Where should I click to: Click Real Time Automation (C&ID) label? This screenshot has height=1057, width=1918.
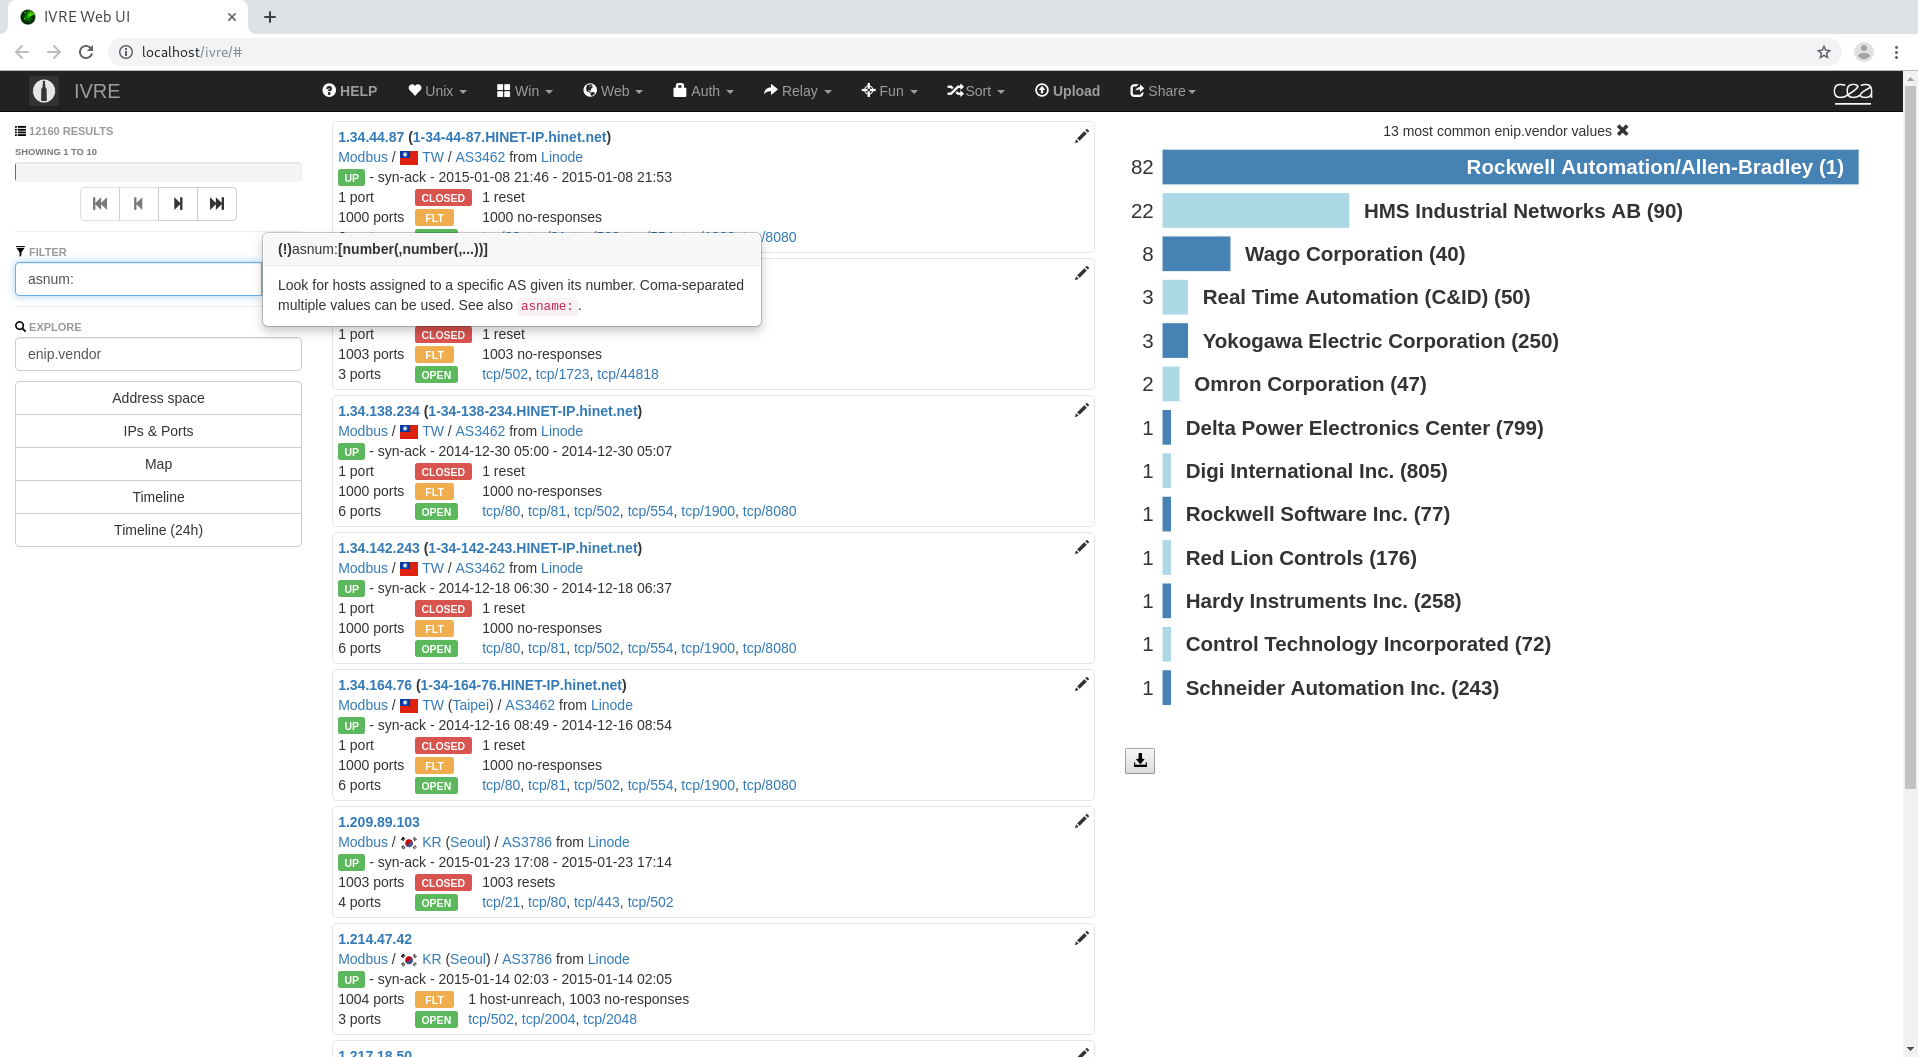(x=1366, y=298)
